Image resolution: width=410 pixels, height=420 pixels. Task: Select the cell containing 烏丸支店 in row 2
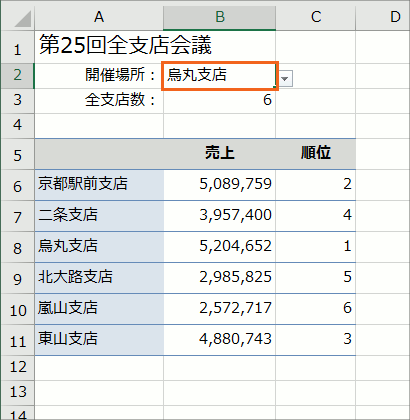(220, 76)
